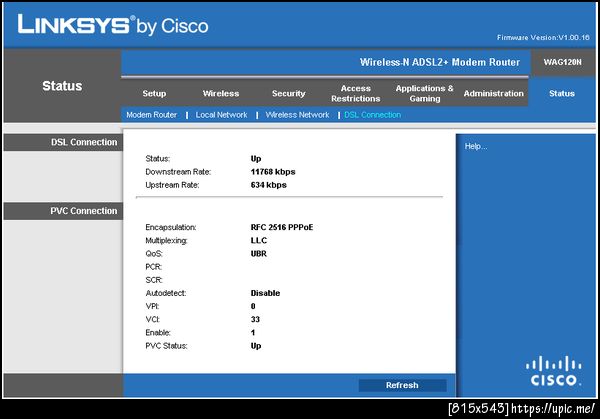Click the Autodetect: label
Screen dimensions: 600x419
[x=166, y=293]
